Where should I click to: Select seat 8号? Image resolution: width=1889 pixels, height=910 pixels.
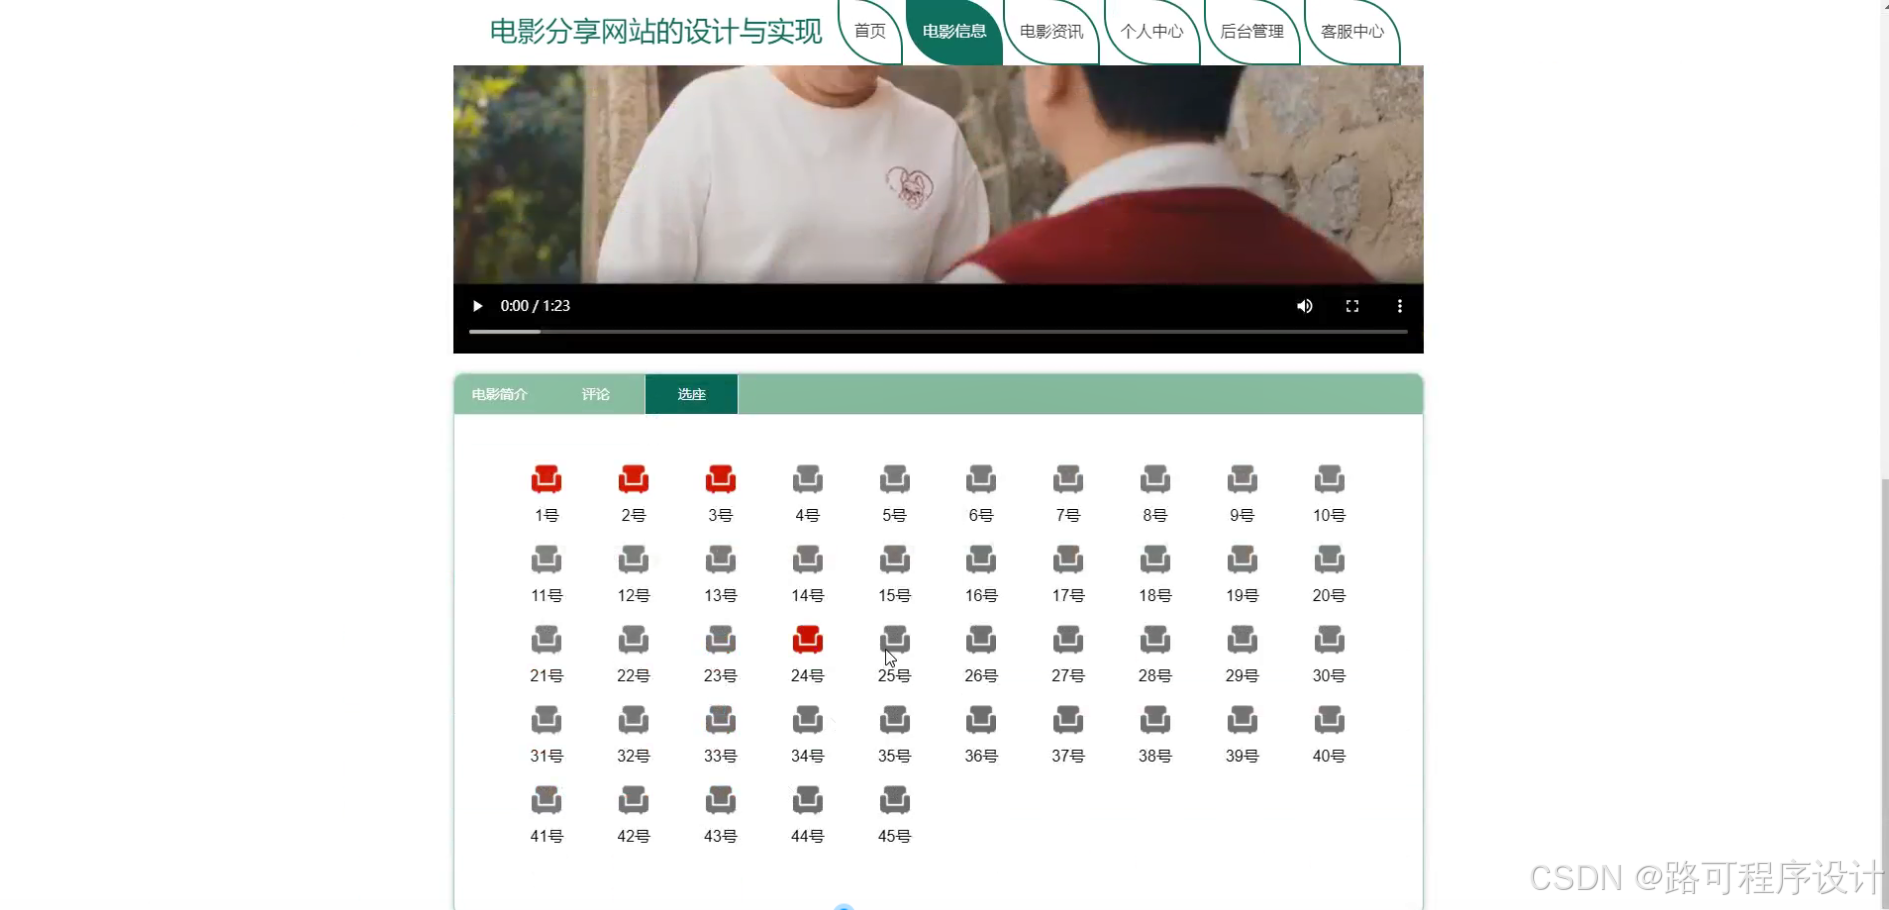click(x=1155, y=479)
